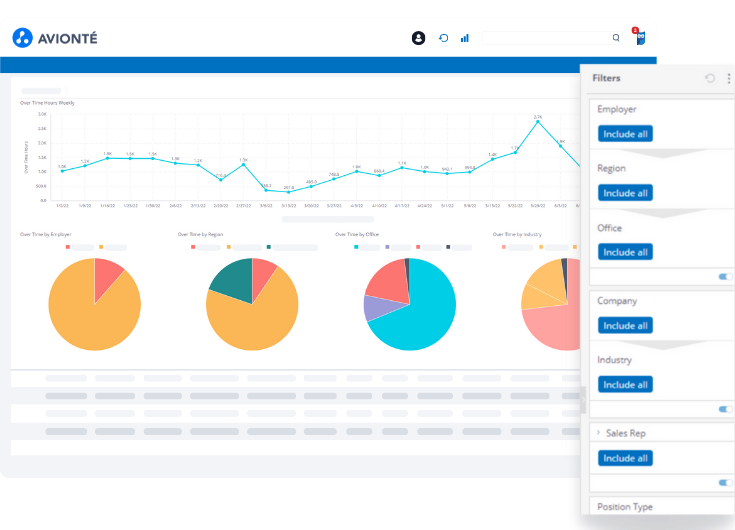Click Include all under Employer

625,133
